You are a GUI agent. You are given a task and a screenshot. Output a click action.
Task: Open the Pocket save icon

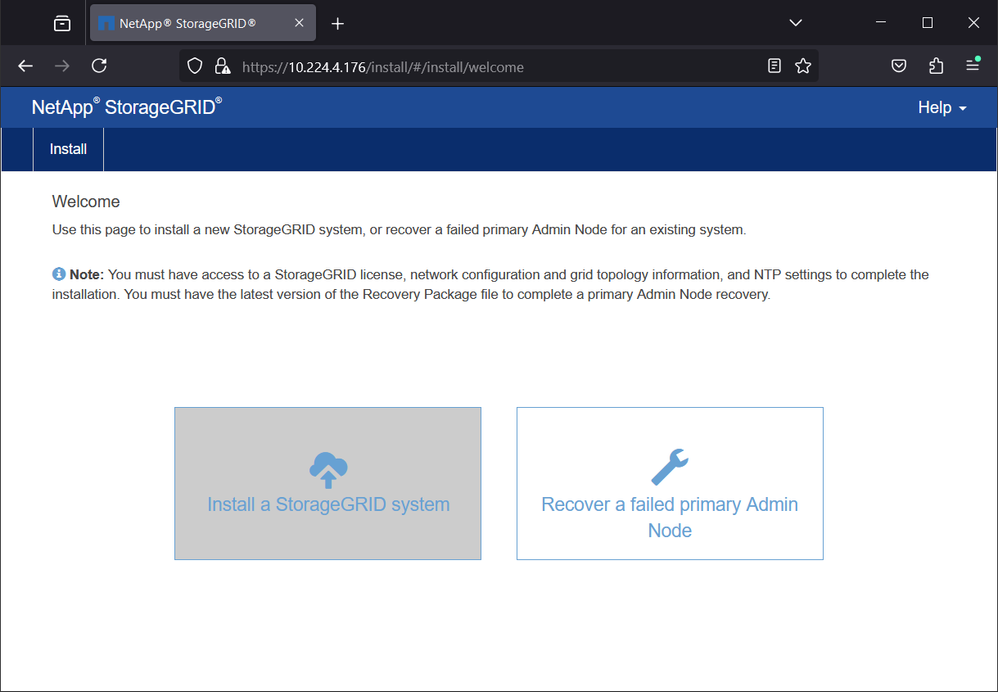click(x=899, y=66)
